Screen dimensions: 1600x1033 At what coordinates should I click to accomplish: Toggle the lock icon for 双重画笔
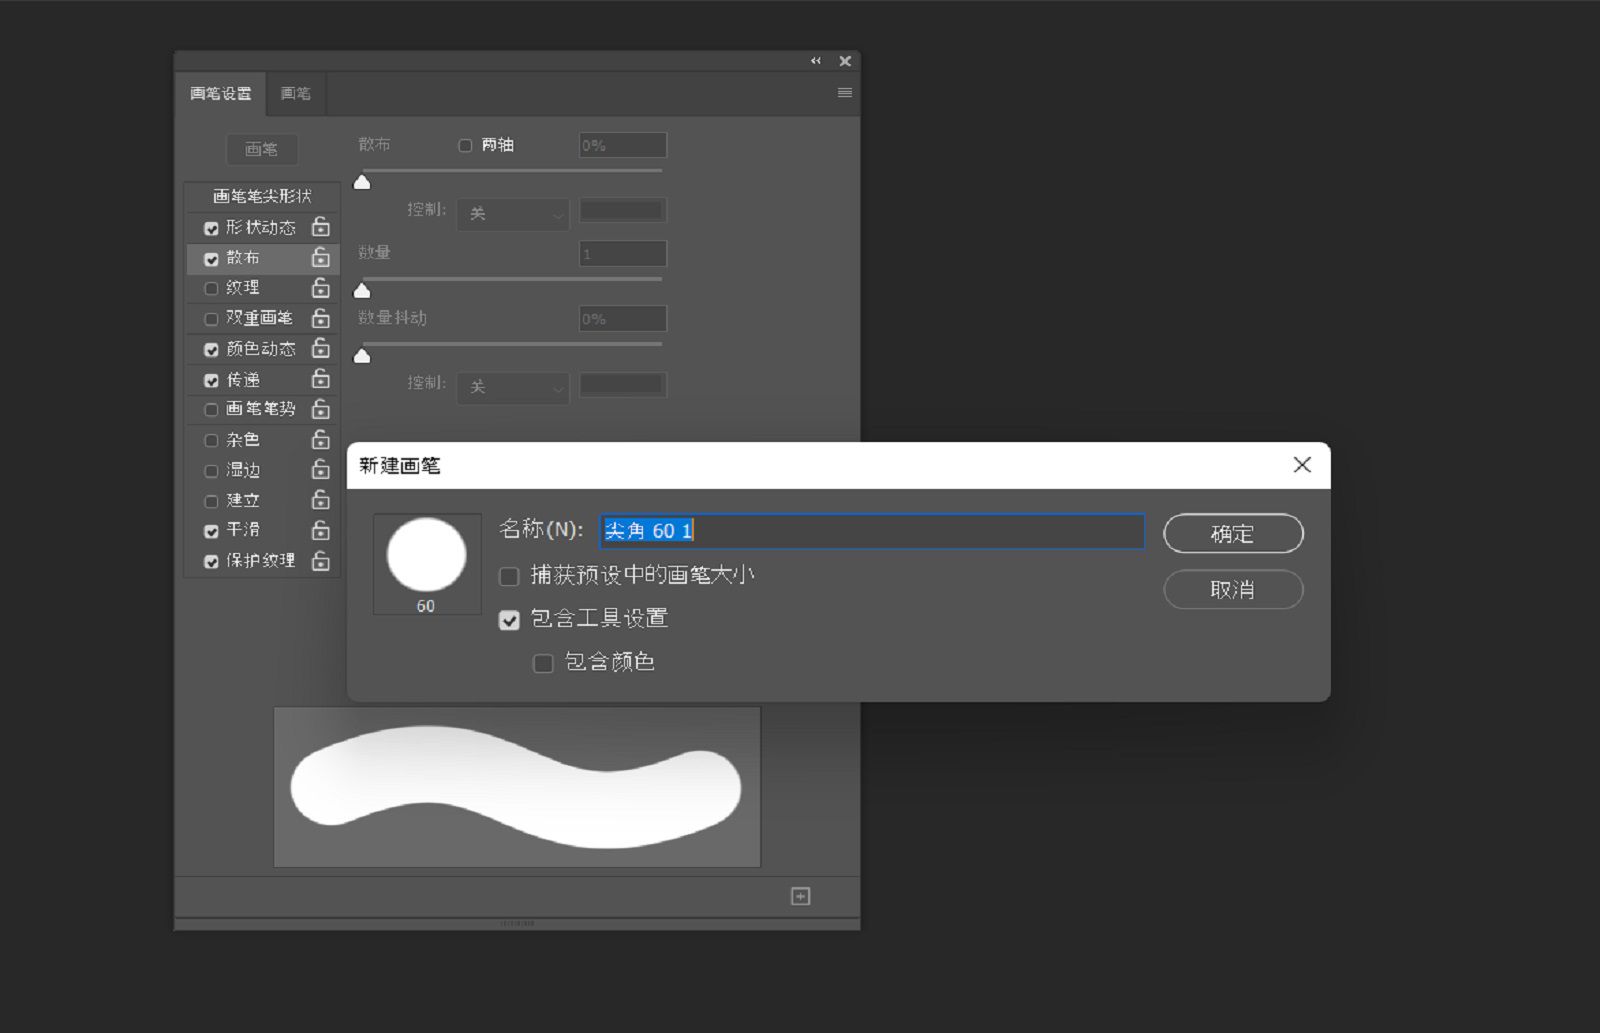(320, 318)
